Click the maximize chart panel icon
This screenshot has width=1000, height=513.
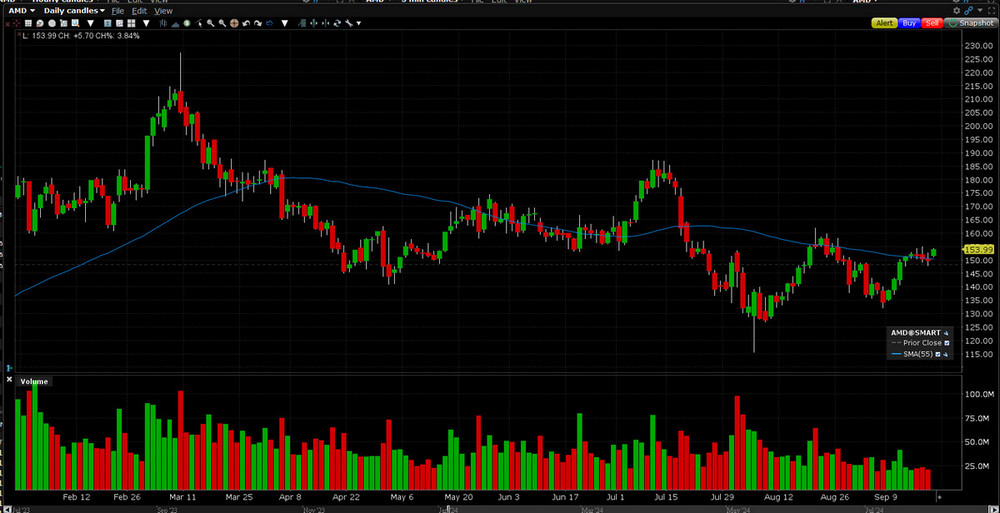(991, 10)
